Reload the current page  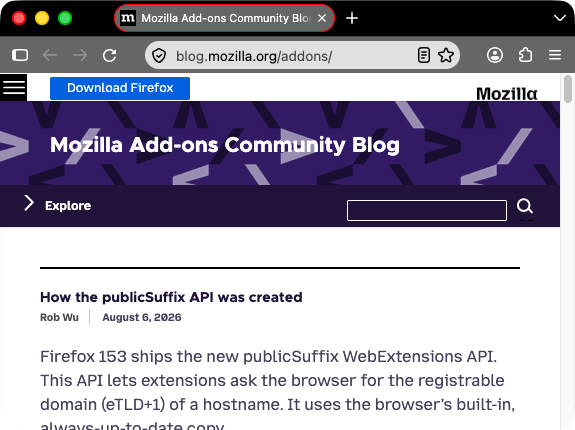[110, 55]
